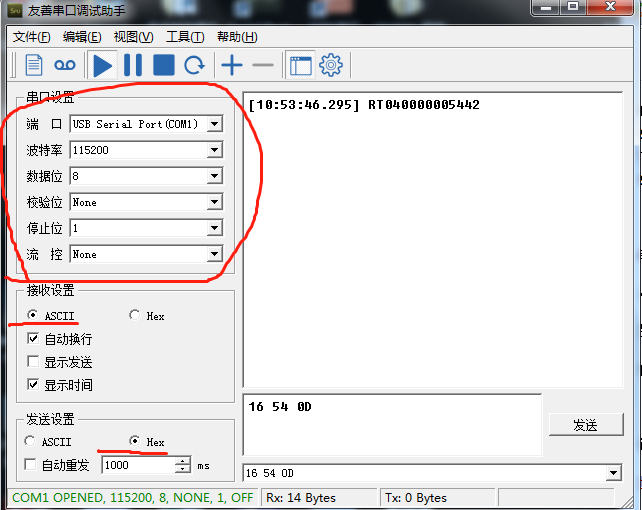642x510 pixels.
Task: Click the tape-style log icon in toolbar
Action: click(x=65, y=66)
